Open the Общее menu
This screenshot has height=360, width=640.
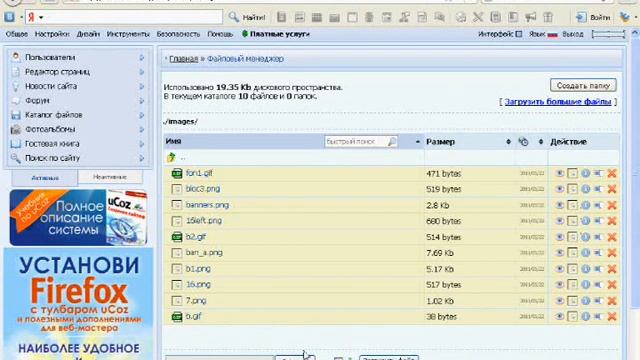(17, 34)
